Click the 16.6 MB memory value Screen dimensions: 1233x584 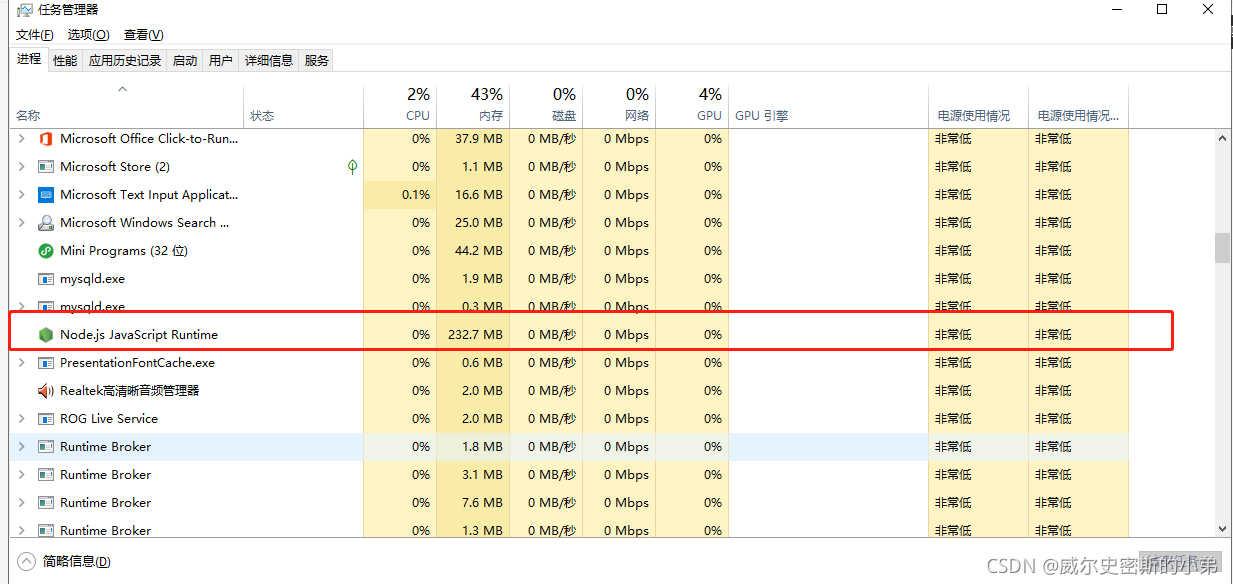point(479,194)
